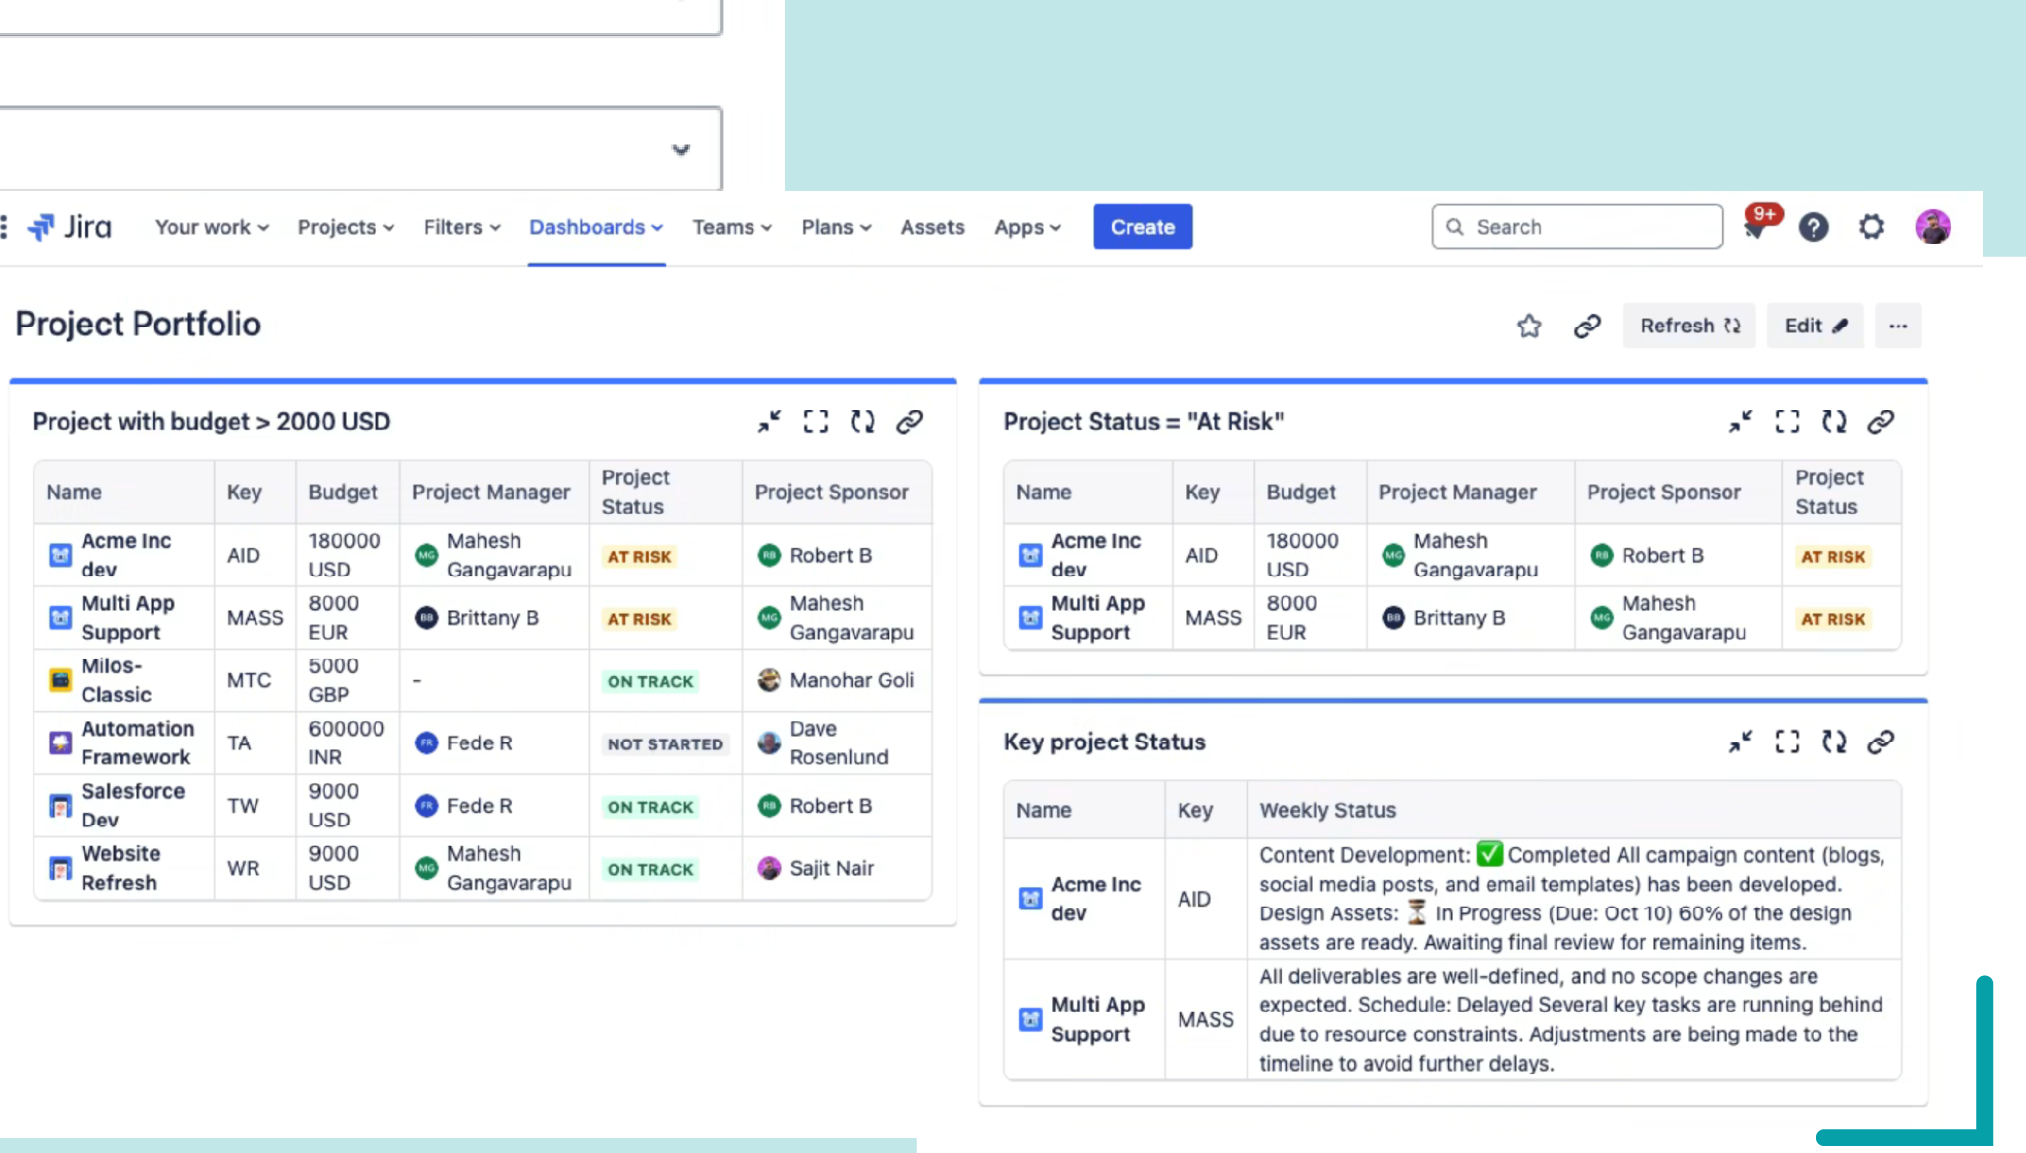Star the Project Portfolio dashboard

click(1528, 326)
